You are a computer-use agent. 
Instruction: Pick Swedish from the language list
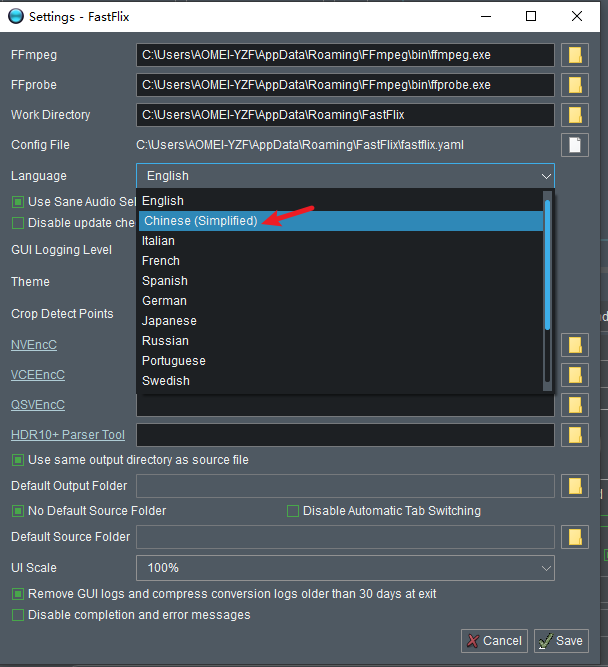pyautogui.click(x=165, y=381)
